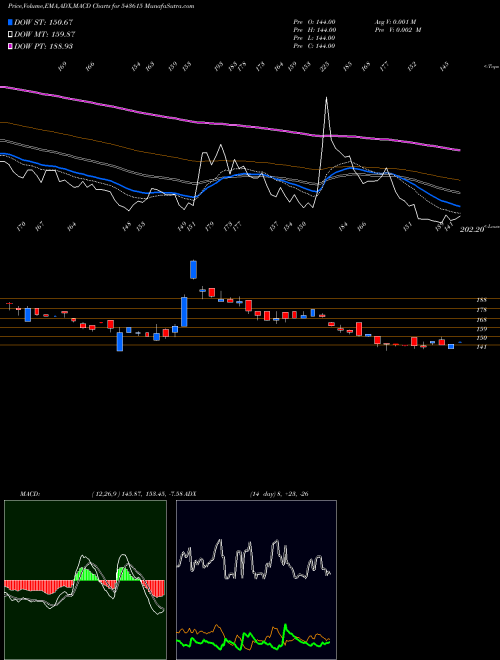The height and width of the screenshot is (660, 500).
Task: Click the 202.20 value beside the price line
Action: click(473, 230)
